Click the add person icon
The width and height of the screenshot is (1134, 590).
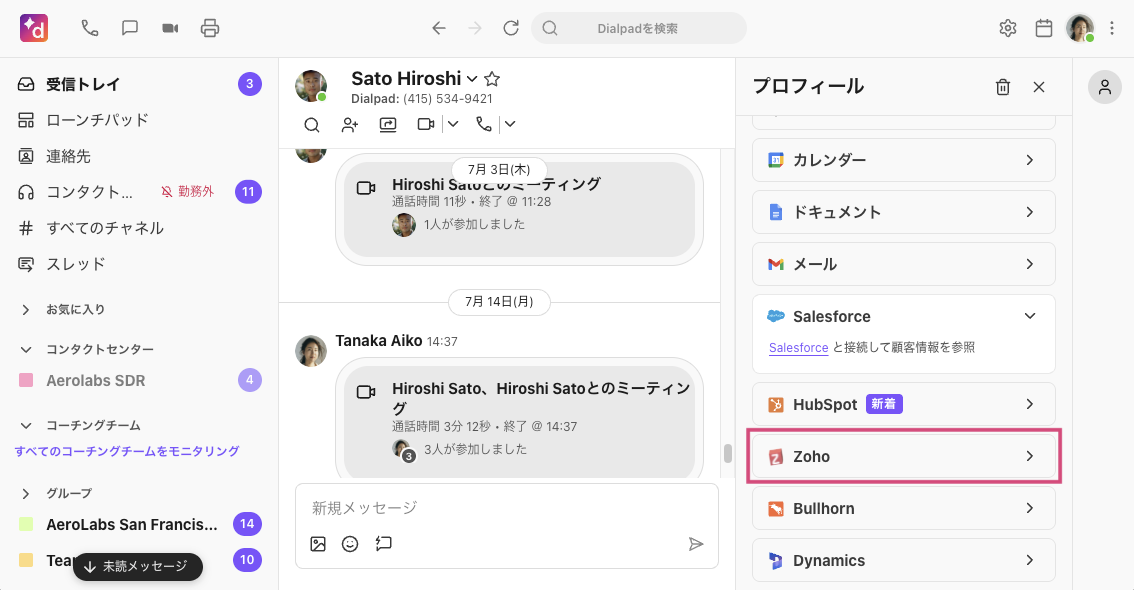(350, 124)
